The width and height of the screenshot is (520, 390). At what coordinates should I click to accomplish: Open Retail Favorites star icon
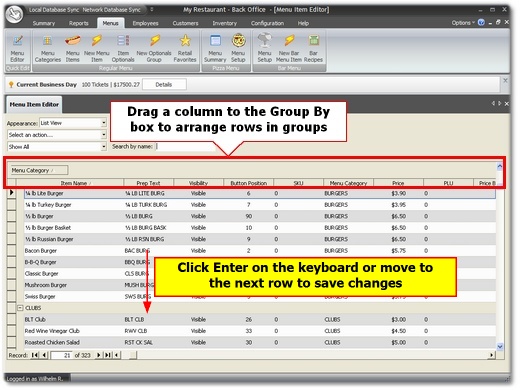point(185,48)
